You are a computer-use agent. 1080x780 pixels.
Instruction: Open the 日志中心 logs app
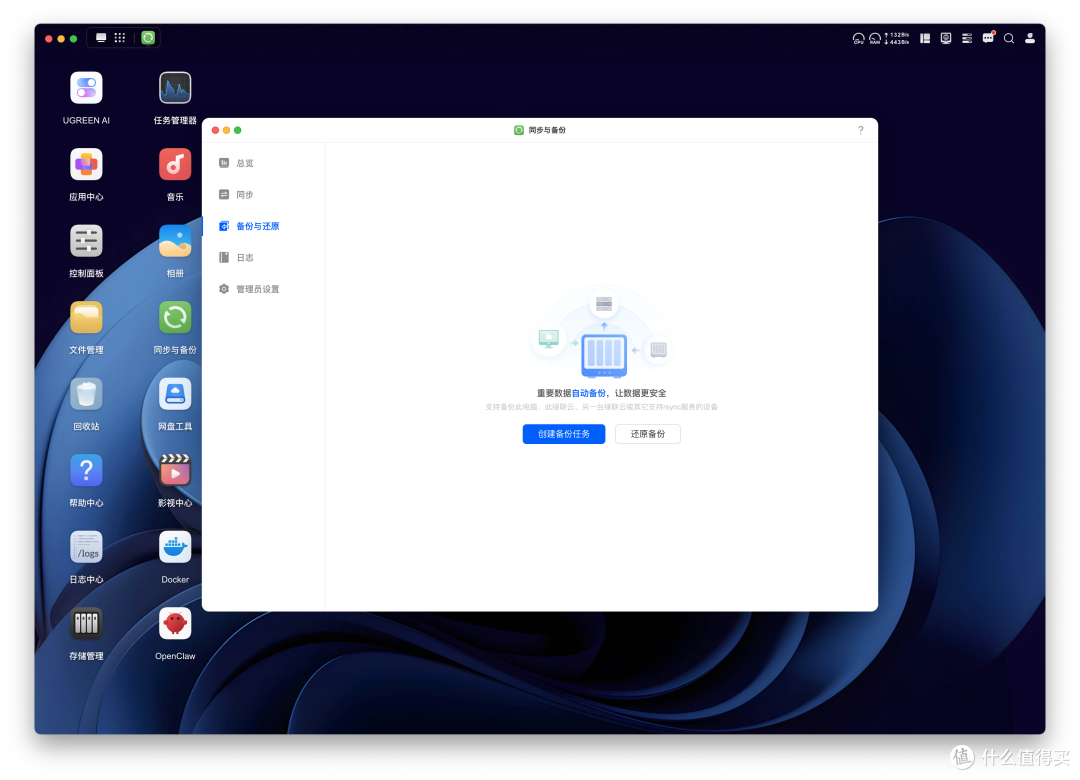pyautogui.click(x=86, y=547)
